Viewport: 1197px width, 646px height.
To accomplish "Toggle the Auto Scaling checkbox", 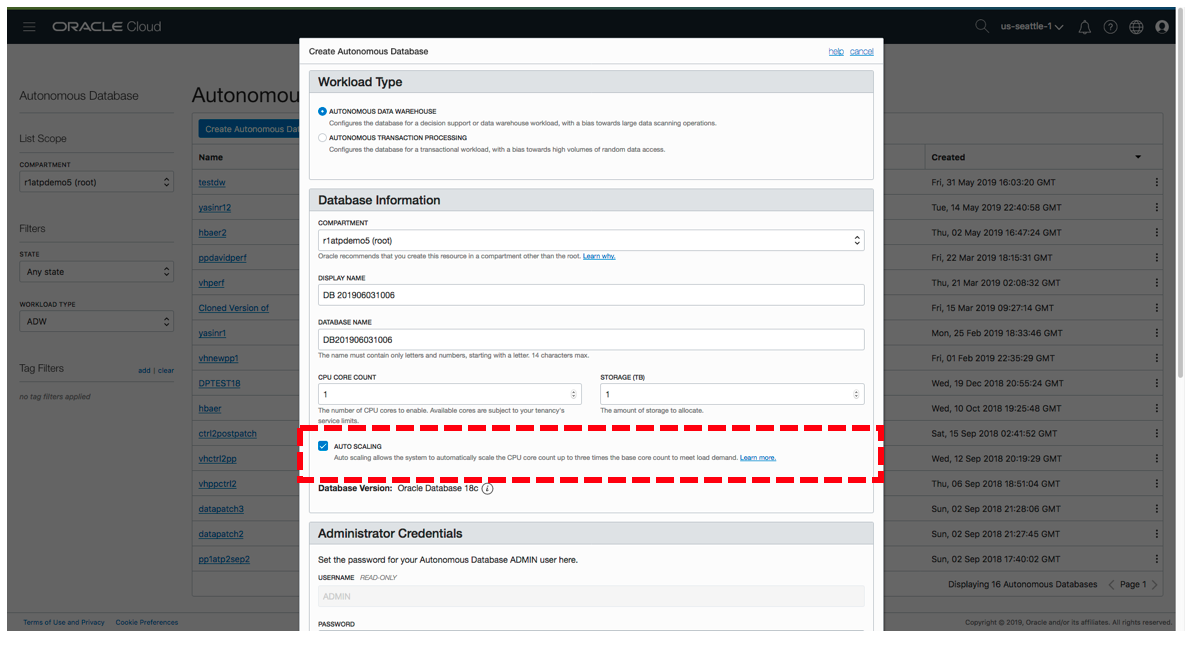I will pyautogui.click(x=323, y=446).
